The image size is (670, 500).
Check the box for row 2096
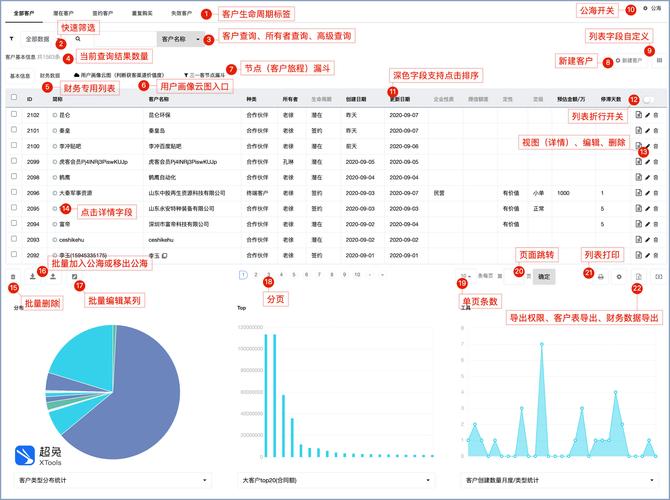point(14,192)
